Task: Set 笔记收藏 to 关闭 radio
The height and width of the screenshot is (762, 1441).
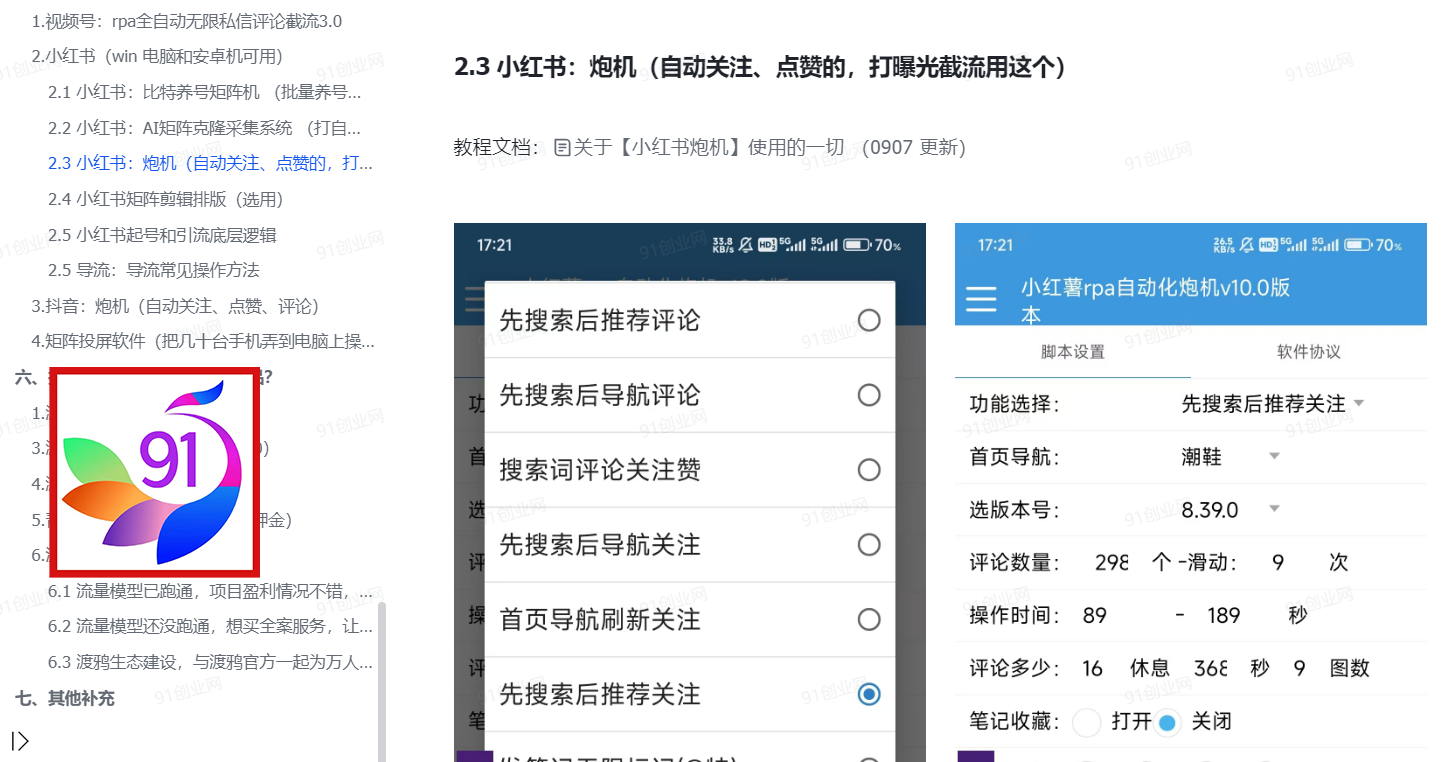Action: click(x=1167, y=722)
